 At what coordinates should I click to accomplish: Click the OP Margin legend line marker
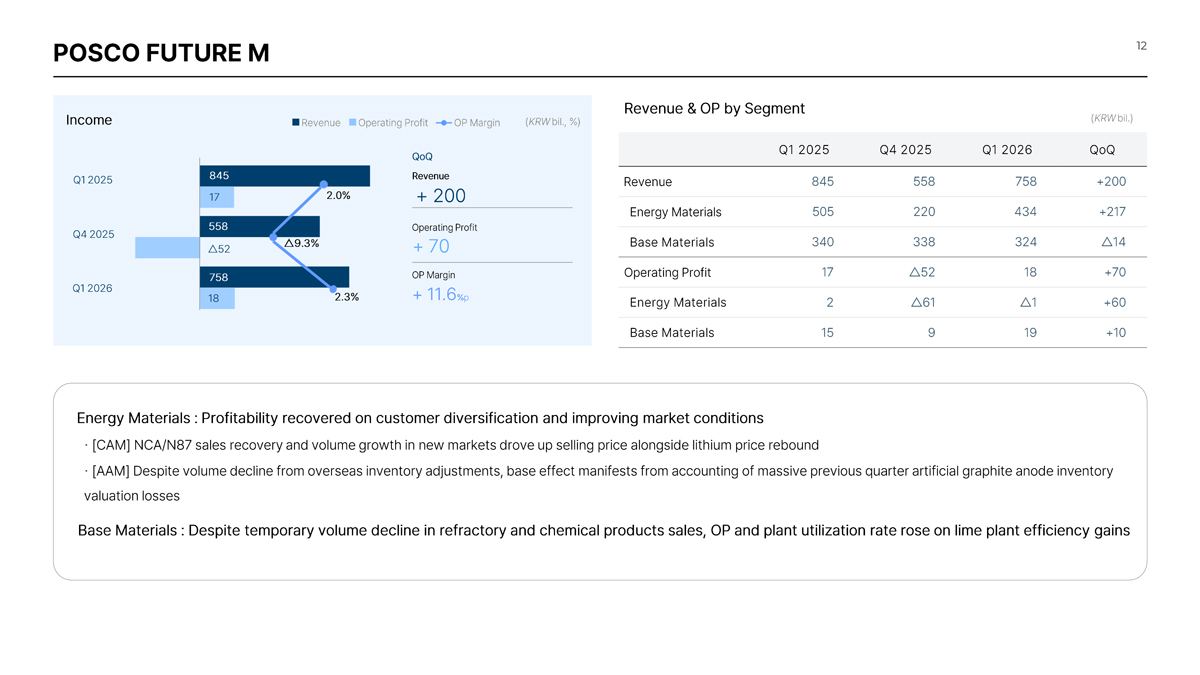[443, 123]
